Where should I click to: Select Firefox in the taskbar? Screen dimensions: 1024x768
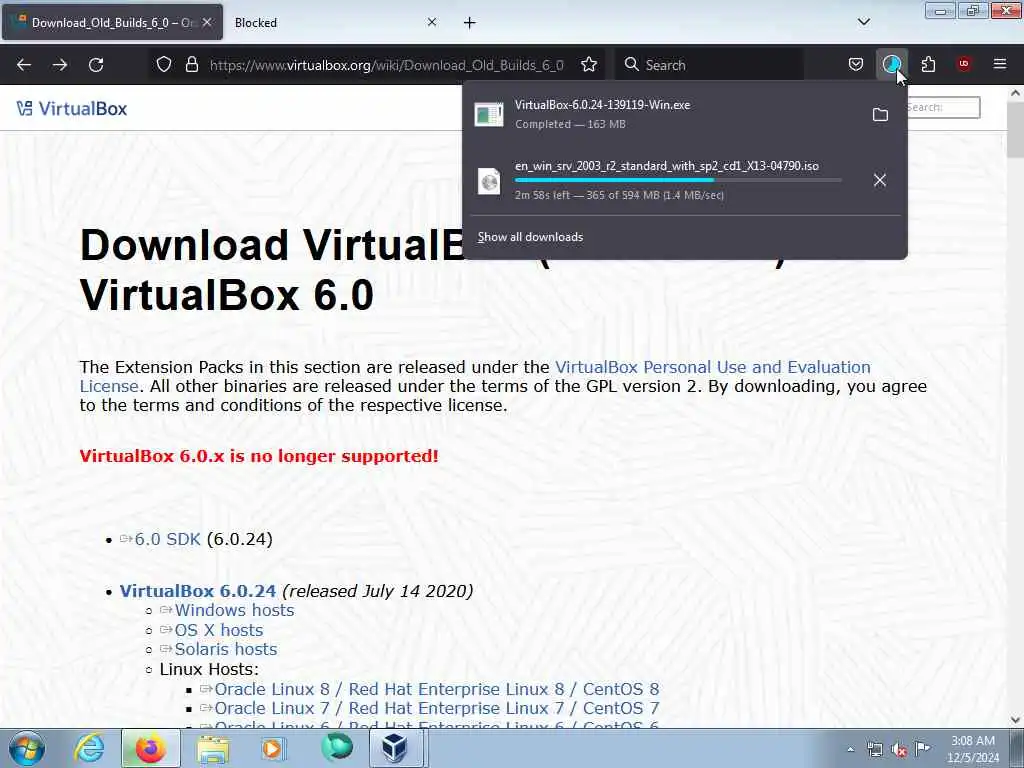150,748
